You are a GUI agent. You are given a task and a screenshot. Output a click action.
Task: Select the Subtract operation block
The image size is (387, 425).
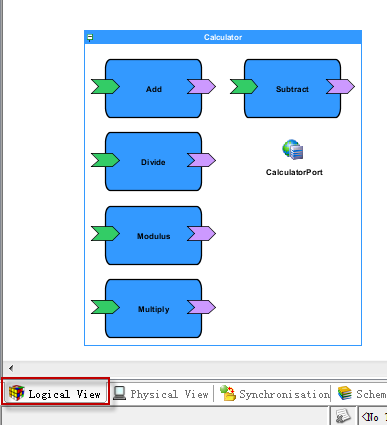point(292,89)
